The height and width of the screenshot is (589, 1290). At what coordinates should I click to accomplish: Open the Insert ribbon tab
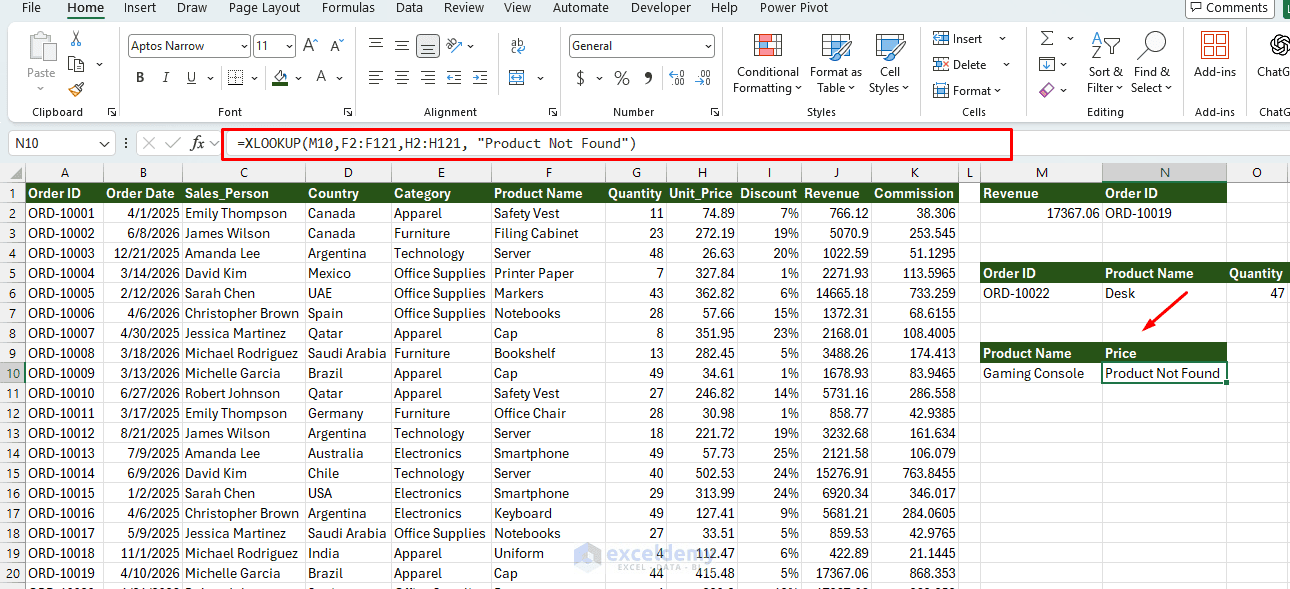tap(140, 8)
